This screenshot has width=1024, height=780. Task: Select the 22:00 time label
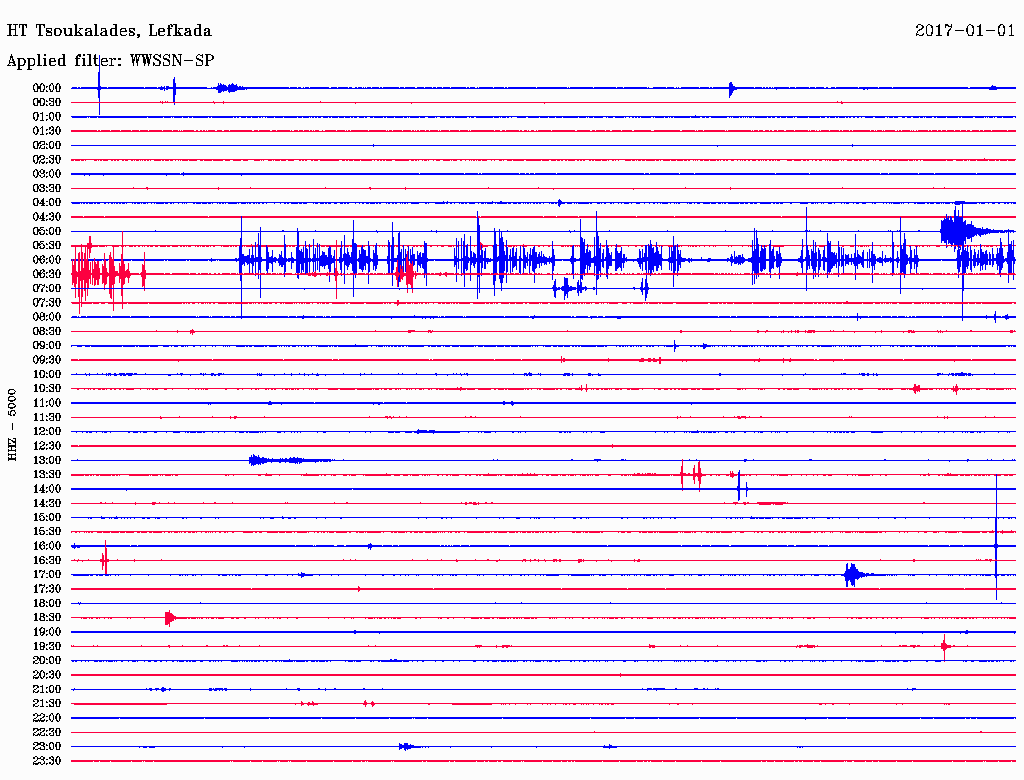[x=46, y=719]
